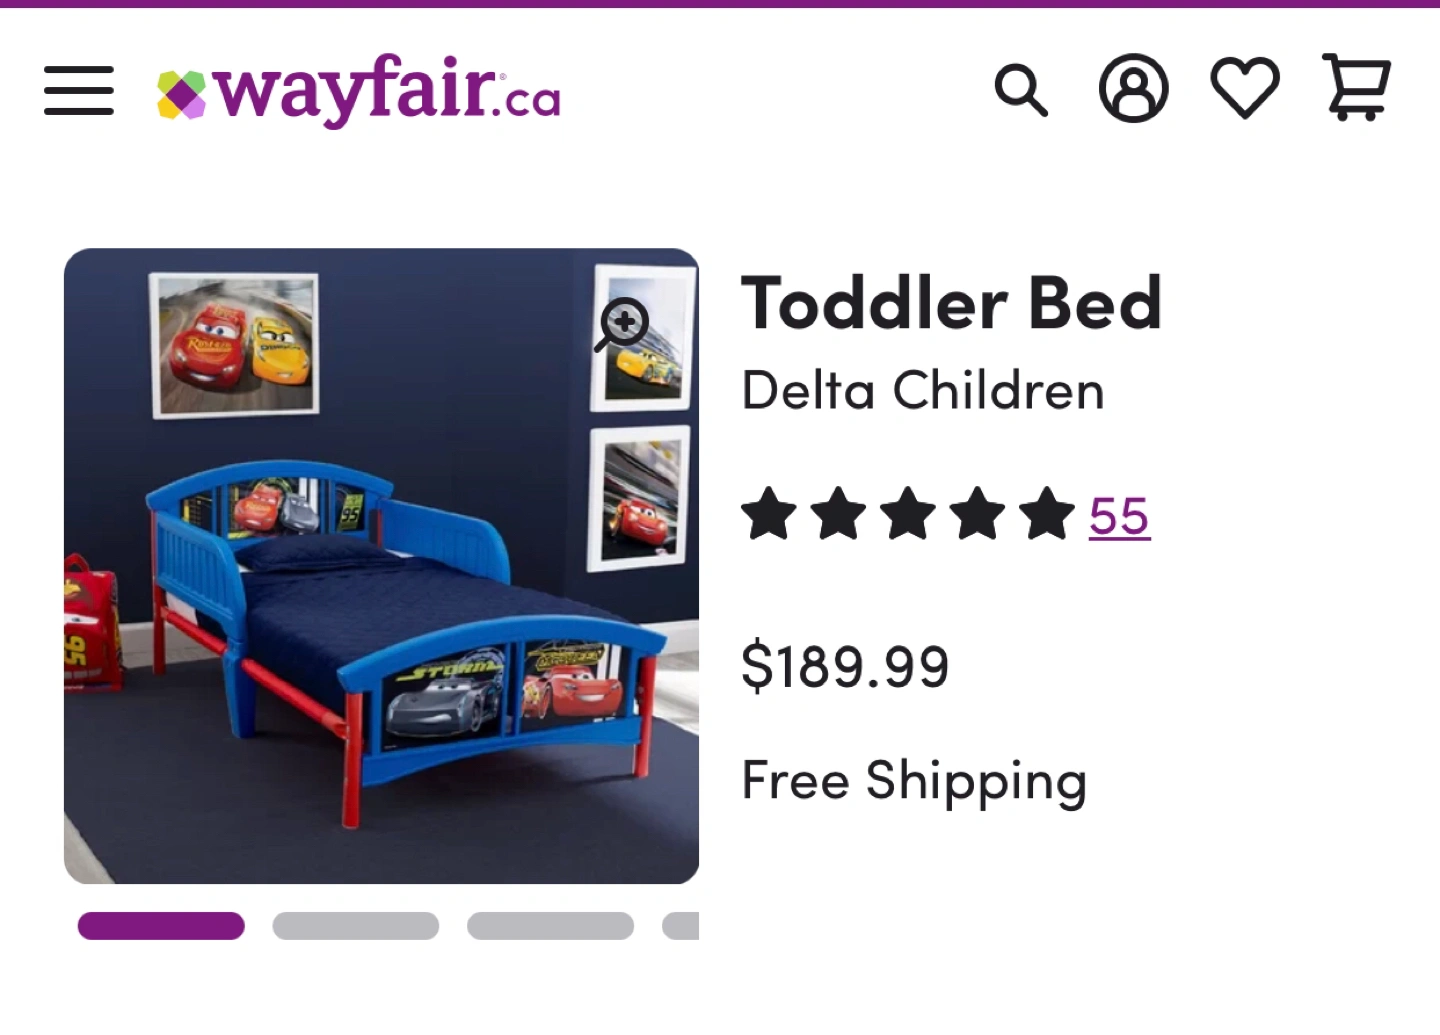The width and height of the screenshot is (1440, 1035).
Task: Click the Toddler Bed product title
Action: pos(951,303)
